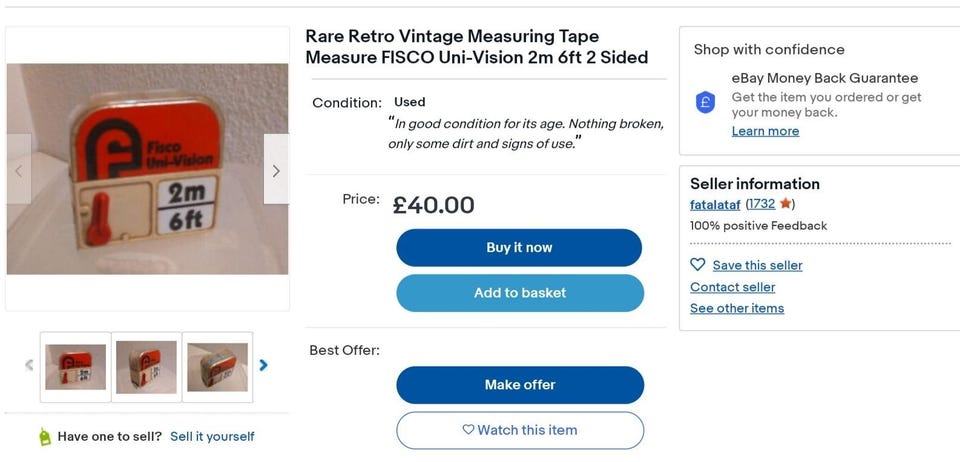Contact the seller
960x462 pixels.
click(732, 287)
